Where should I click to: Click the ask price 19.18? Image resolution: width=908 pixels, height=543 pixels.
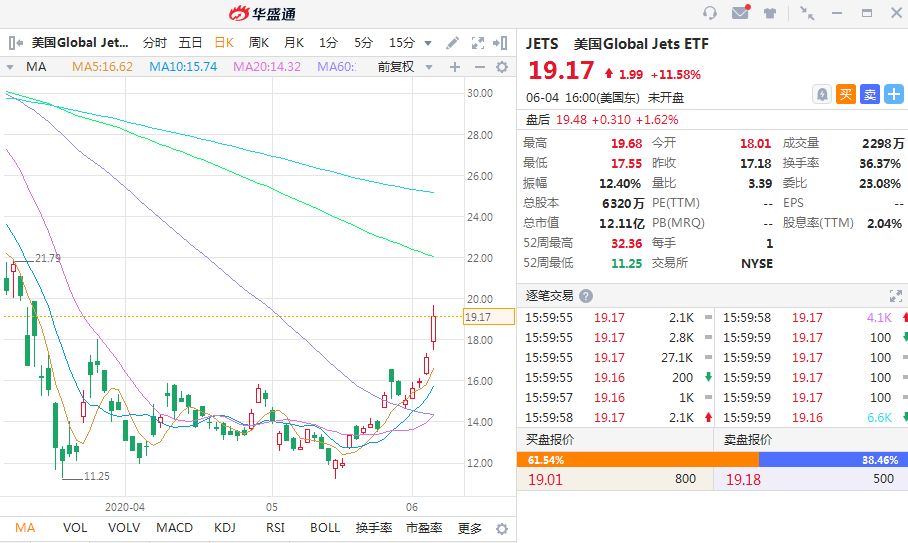tap(744, 479)
